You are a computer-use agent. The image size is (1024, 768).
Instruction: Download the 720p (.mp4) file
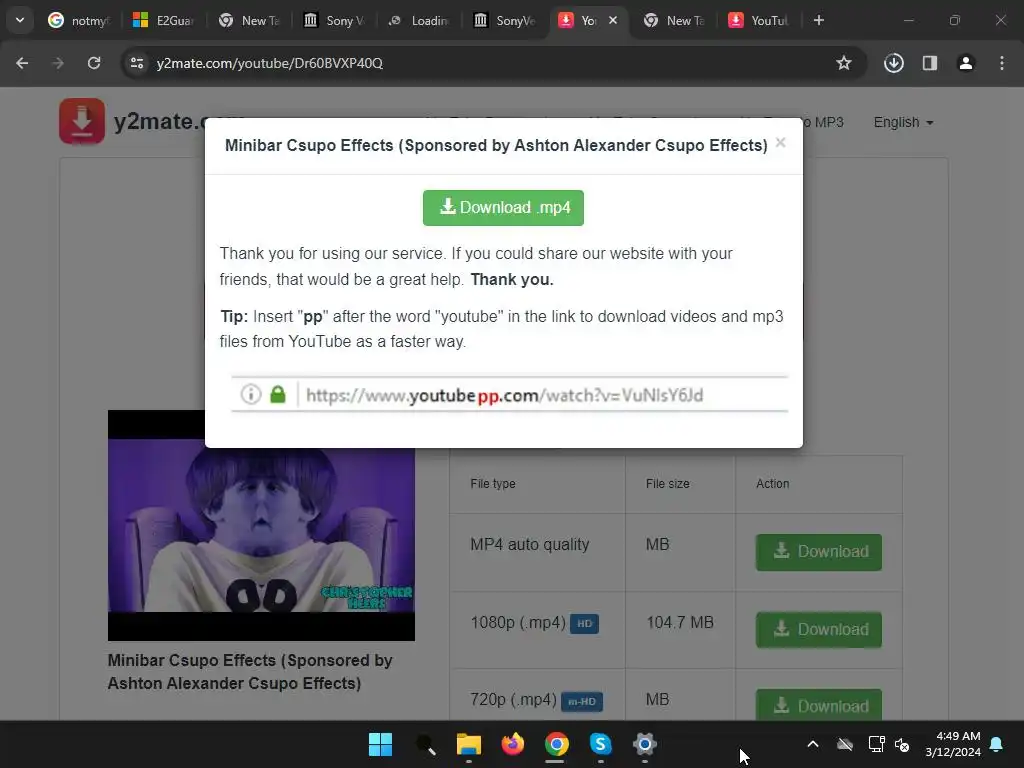click(x=818, y=705)
